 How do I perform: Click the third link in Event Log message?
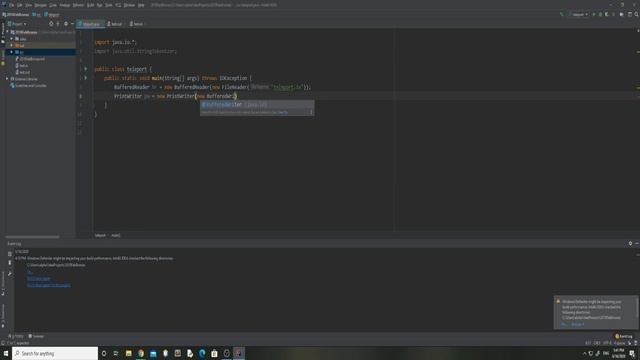pyautogui.click(x=49, y=285)
